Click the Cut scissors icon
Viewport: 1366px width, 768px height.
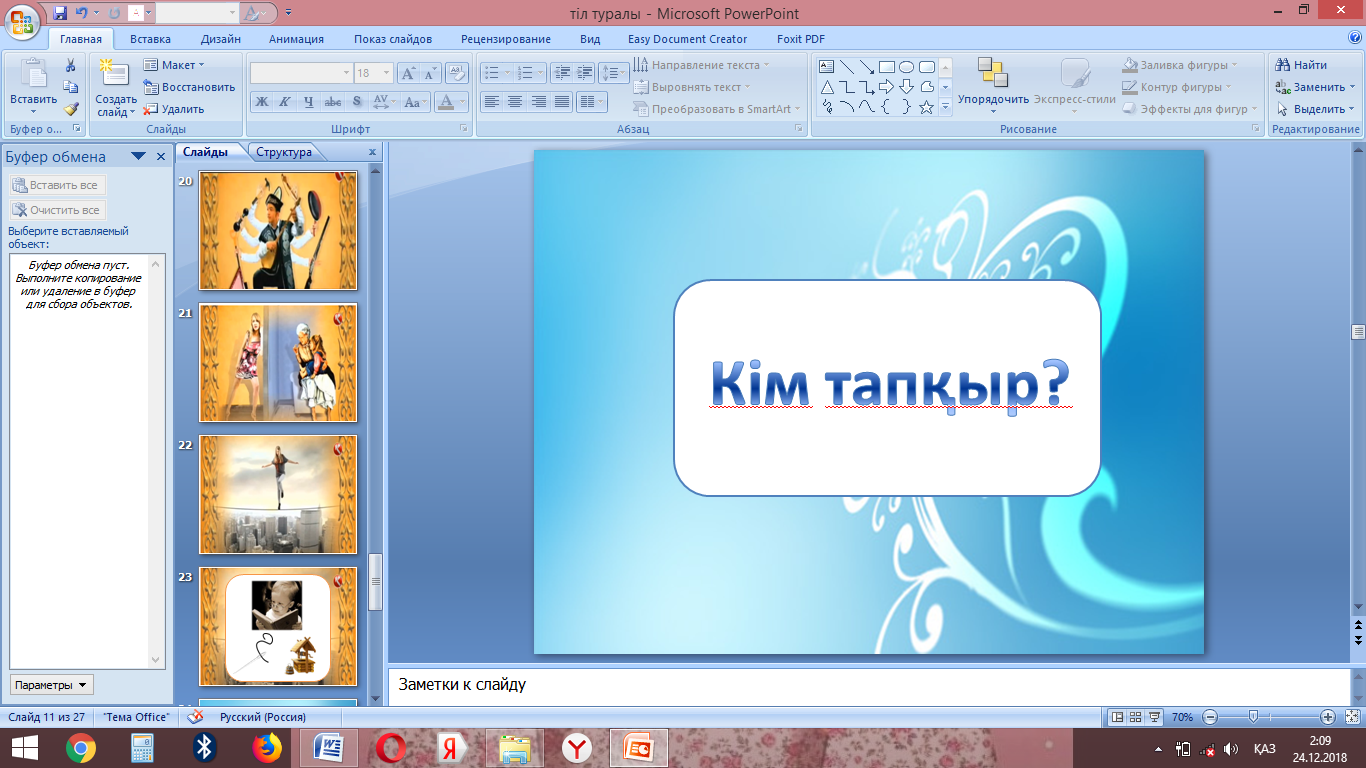click(x=71, y=66)
